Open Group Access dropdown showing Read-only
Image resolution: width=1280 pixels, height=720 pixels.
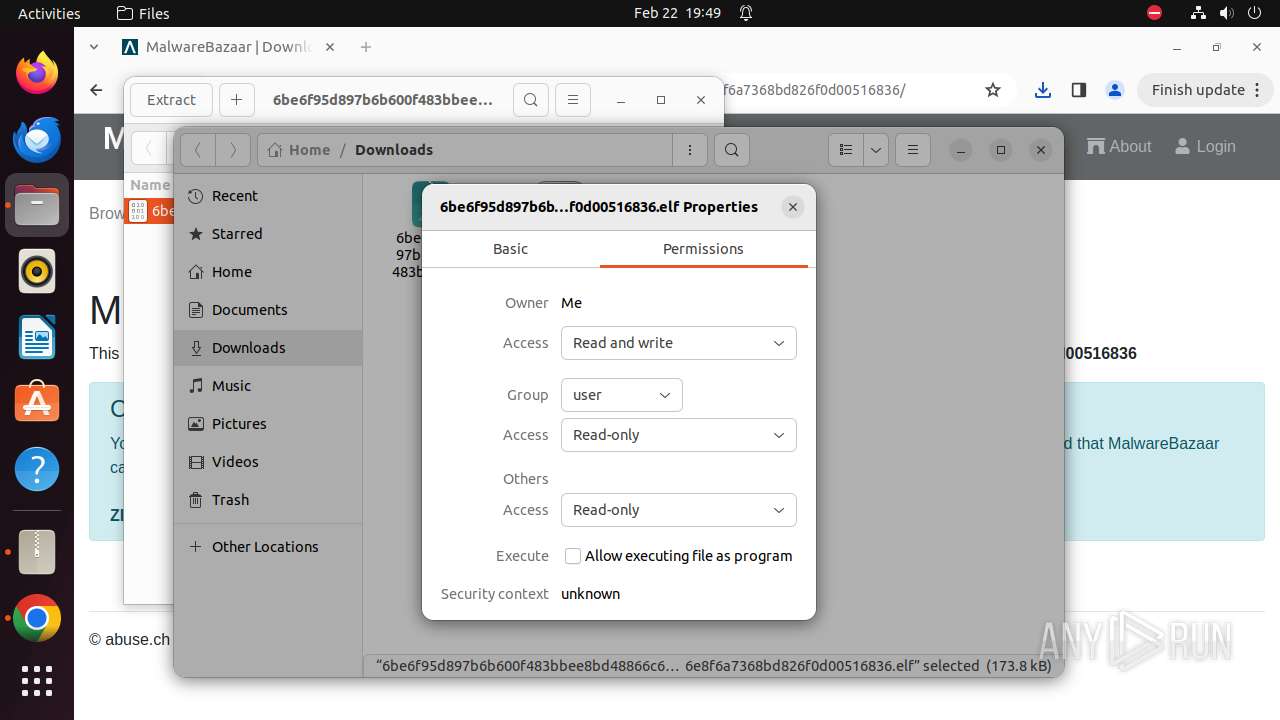(678, 435)
